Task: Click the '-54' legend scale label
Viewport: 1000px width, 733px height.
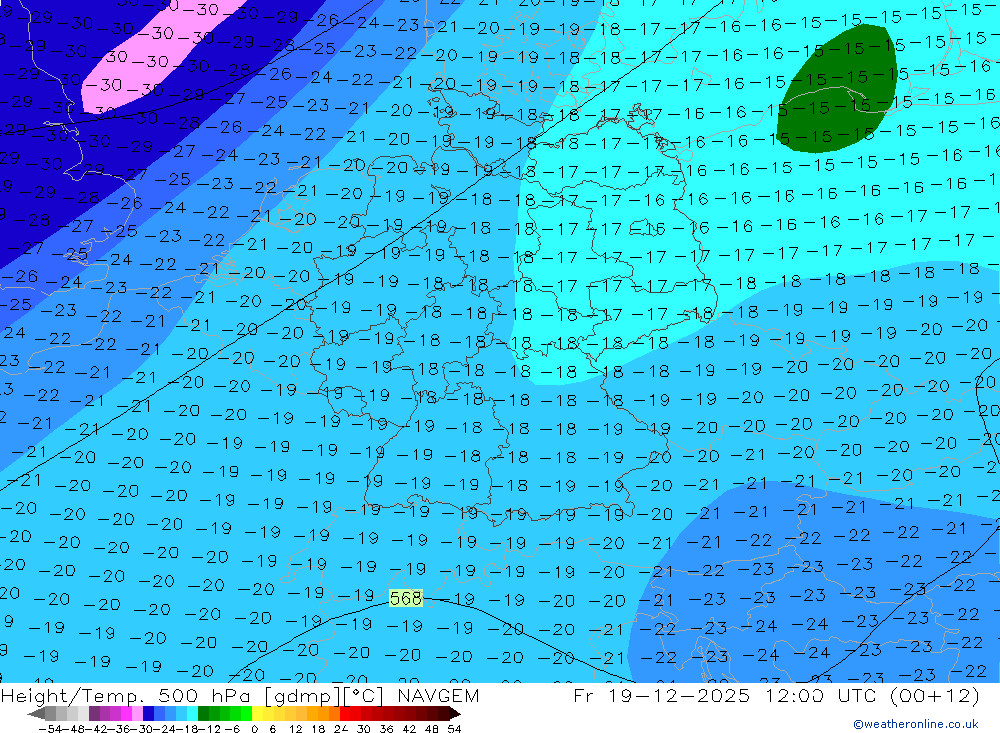Action: point(50,729)
